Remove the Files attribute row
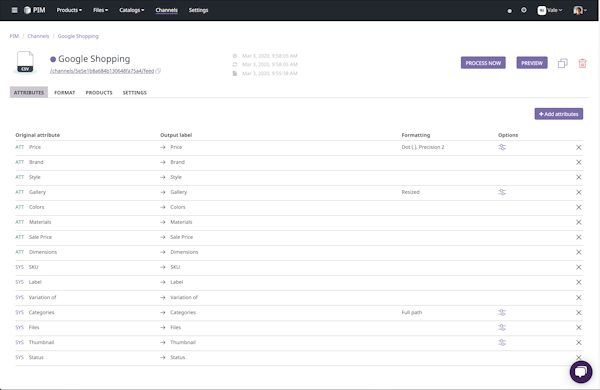 coord(579,328)
